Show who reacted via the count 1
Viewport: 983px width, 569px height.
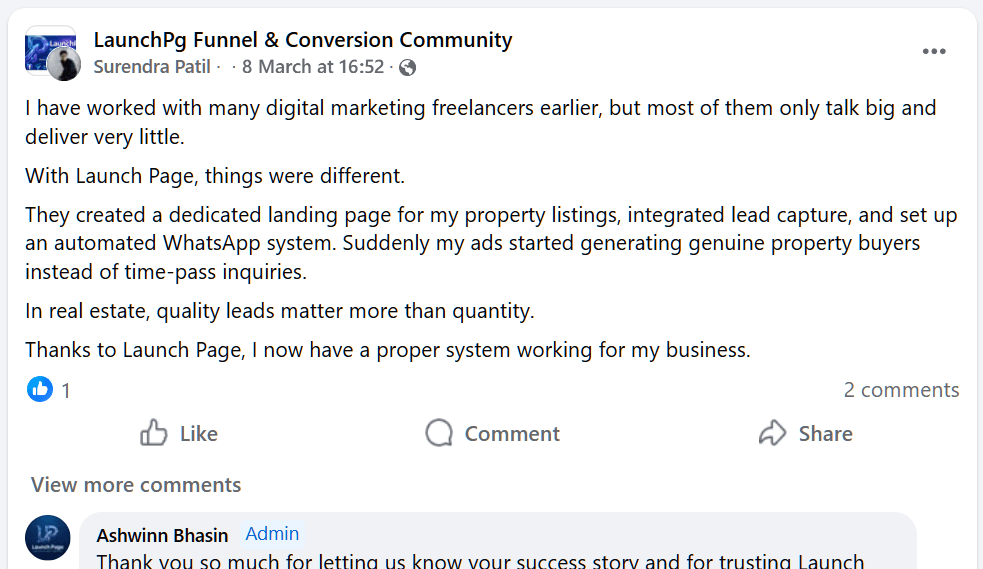pyautogui.click(x=66, y=390)
